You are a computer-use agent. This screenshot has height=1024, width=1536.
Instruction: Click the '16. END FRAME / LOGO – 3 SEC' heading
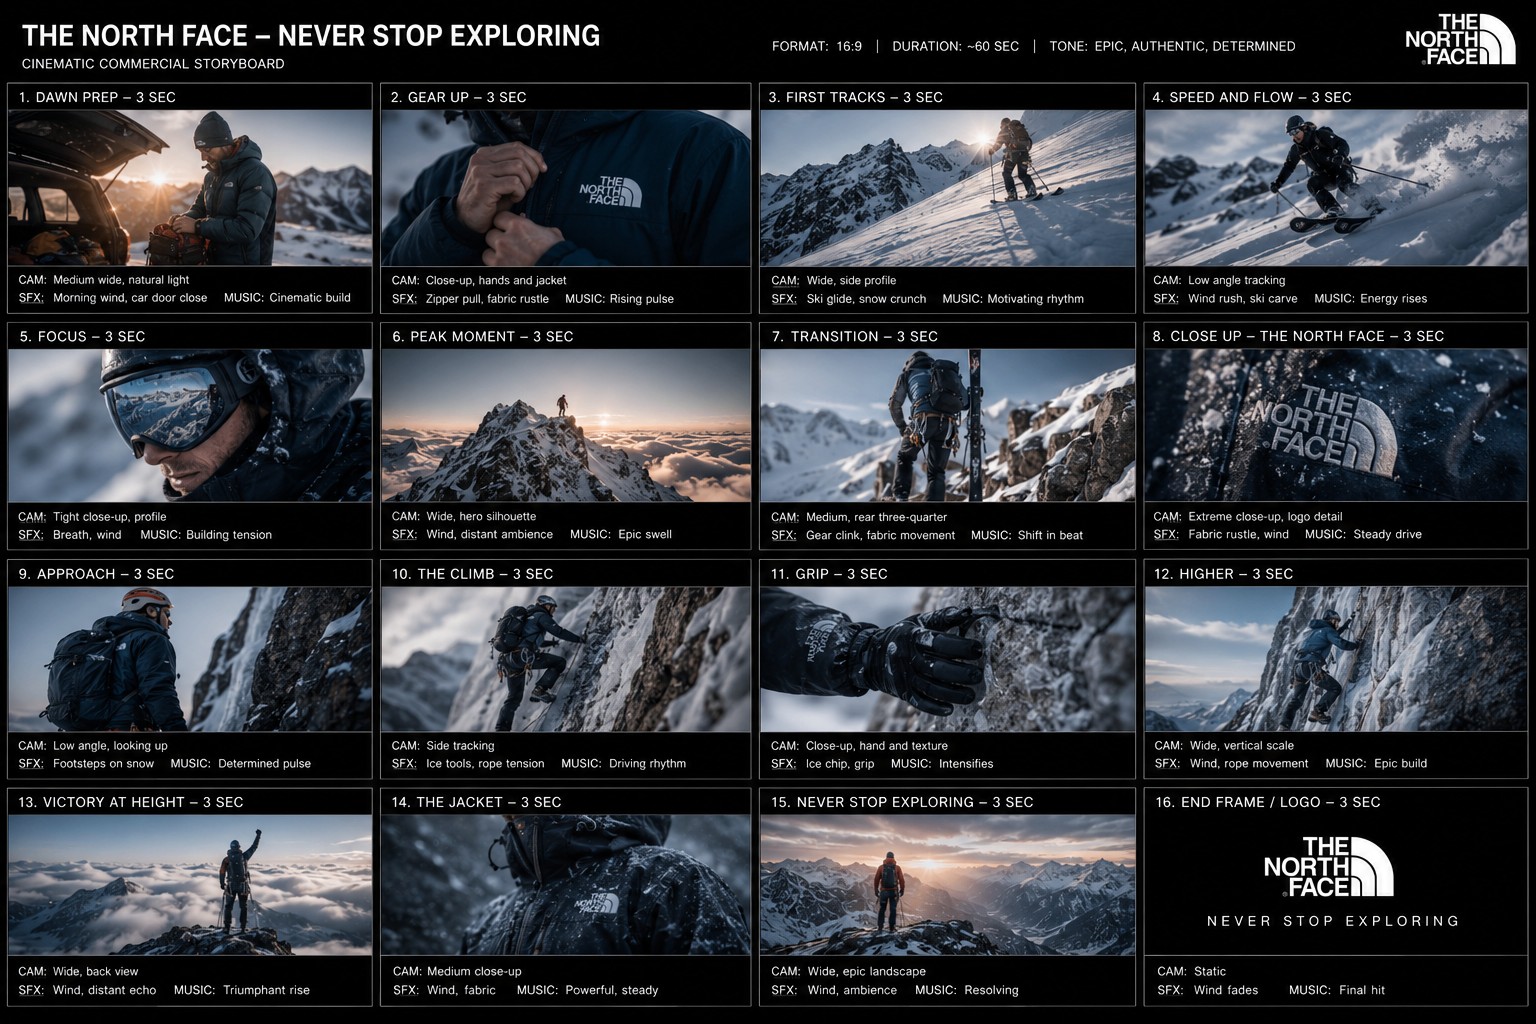[1268, 802]
